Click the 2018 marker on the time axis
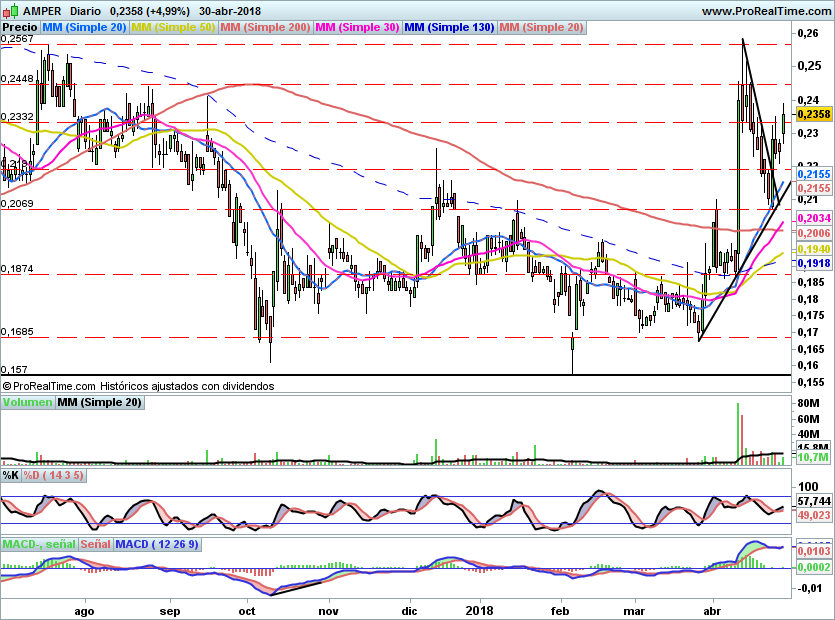The height and width of the screenshot is (620, 835). [480, 610]
